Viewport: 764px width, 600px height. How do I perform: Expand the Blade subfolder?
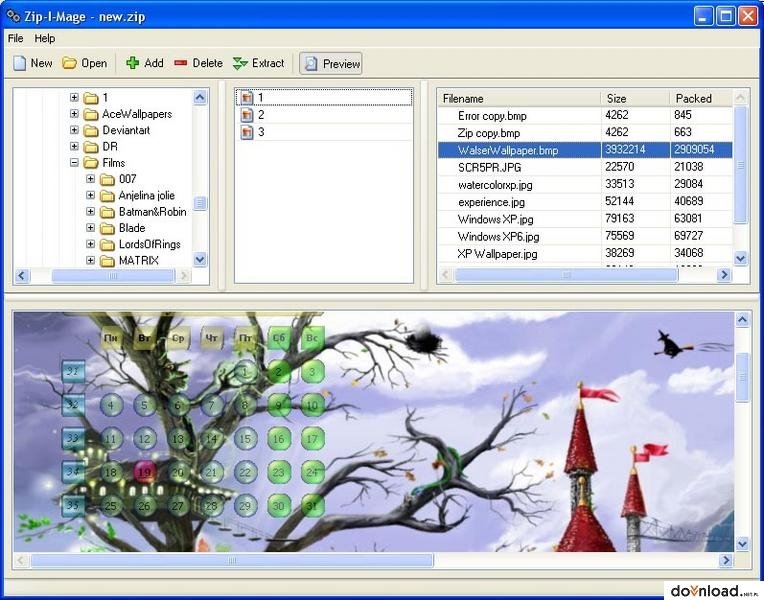[91, 228]
